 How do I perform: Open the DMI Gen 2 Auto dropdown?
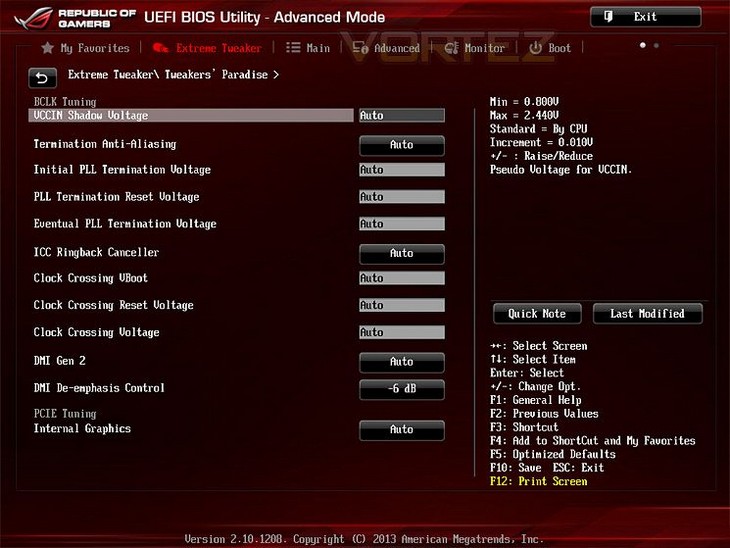pos(401,362)
